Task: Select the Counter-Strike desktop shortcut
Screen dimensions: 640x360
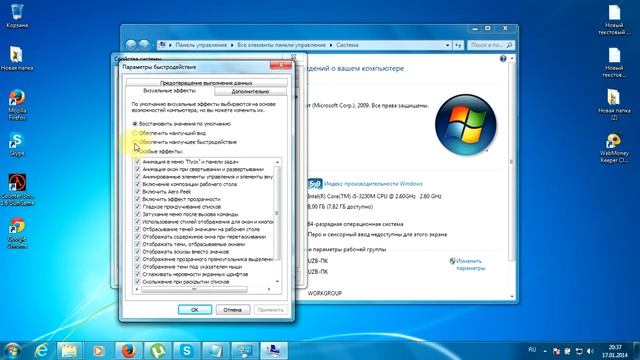Action: click(x=17, y=189)
